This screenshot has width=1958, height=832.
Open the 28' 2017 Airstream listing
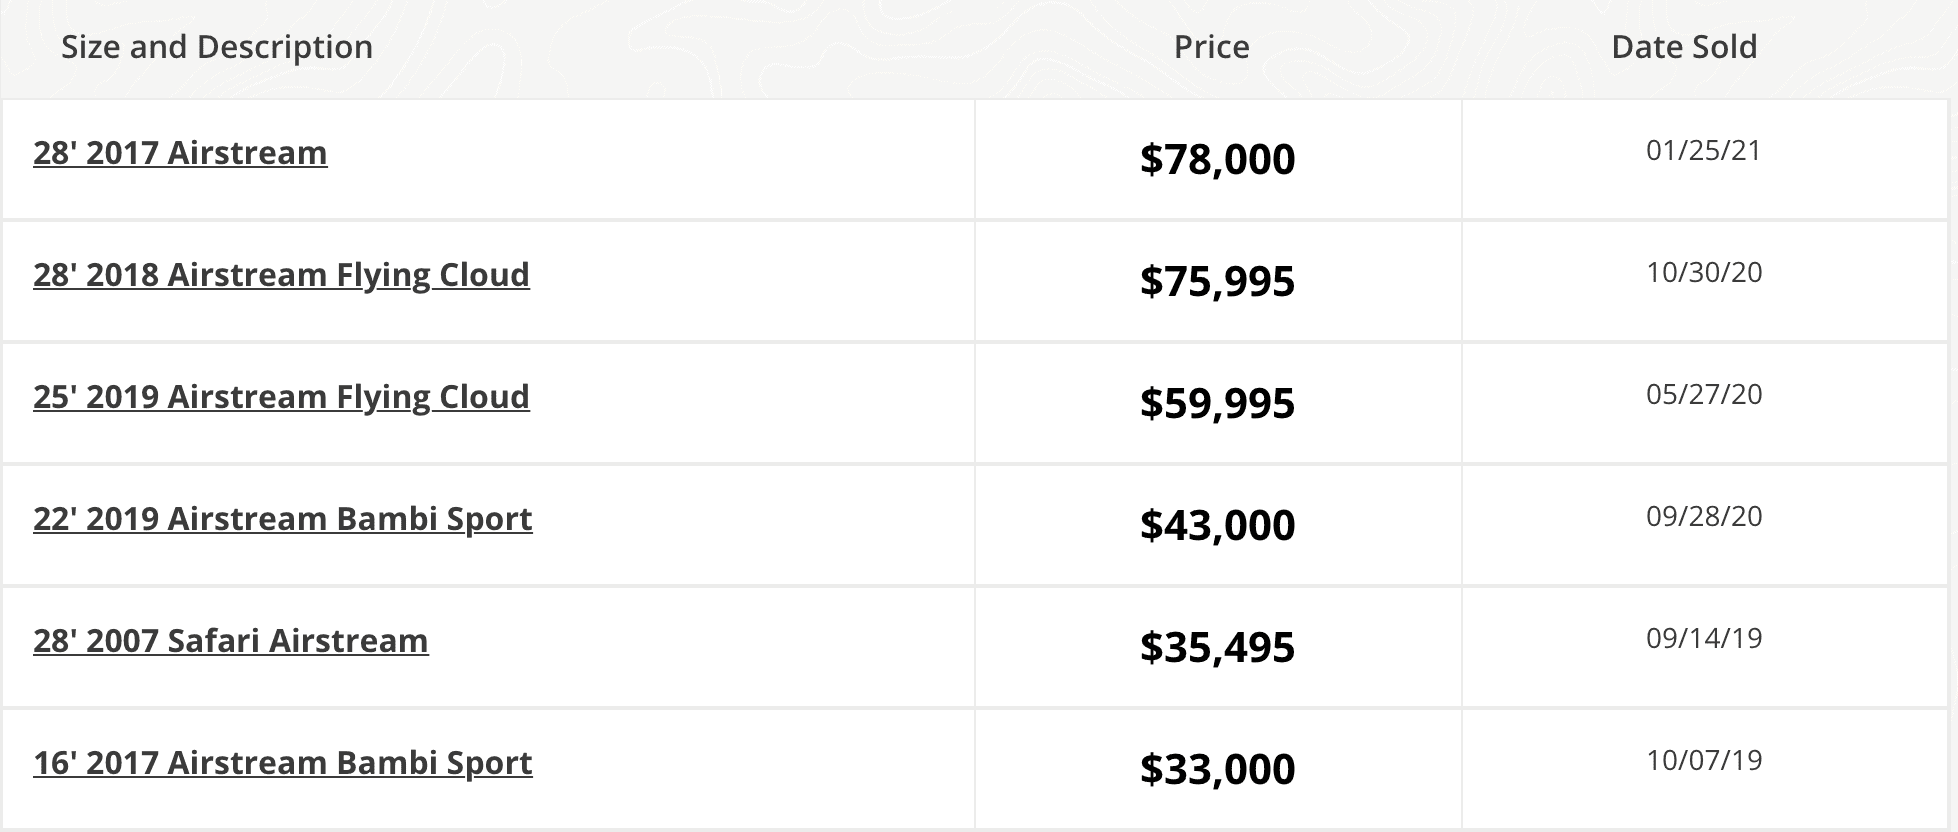click(180, 153)
